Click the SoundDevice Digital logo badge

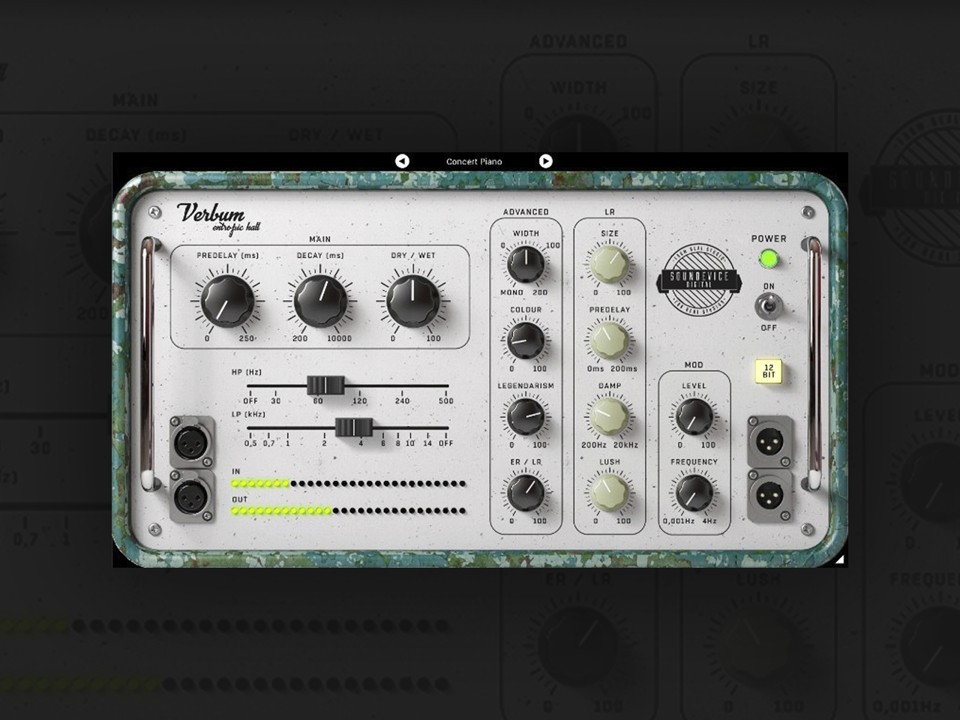pyautogui.click(x=699, y=279)
